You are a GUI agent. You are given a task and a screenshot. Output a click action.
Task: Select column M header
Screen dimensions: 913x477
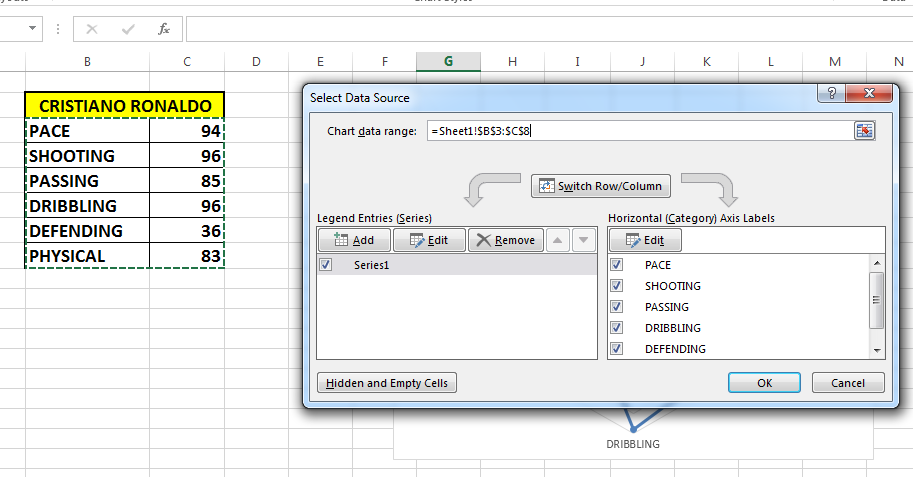coord(835,62)
